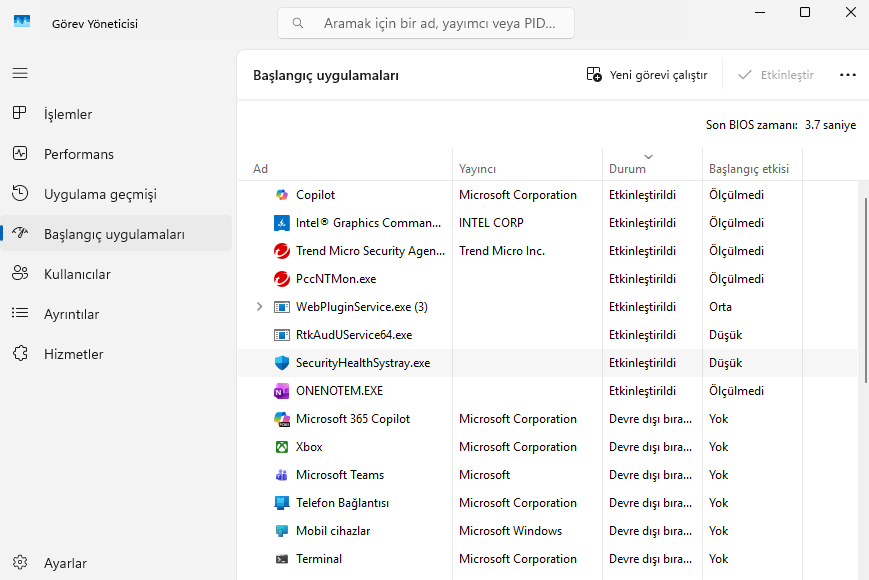Click the vertical scrollbar of the list
Viewport: 869px width, 580px height.
[x=864, y=290]
